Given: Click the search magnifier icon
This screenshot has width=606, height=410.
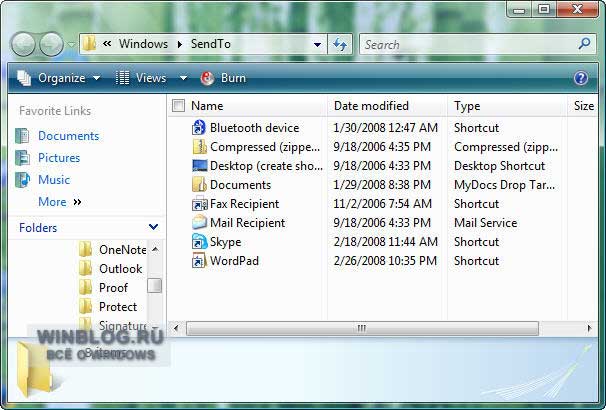Looking at the screenshot, I should tap(585, 44).
